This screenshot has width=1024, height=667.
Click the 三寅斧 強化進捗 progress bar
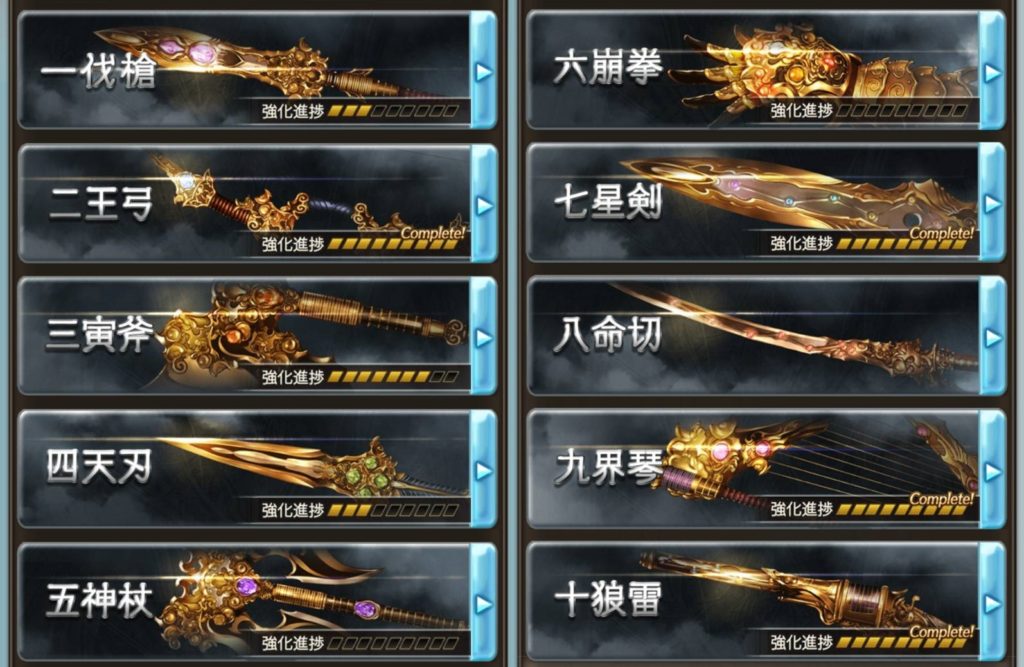(392, 377)
